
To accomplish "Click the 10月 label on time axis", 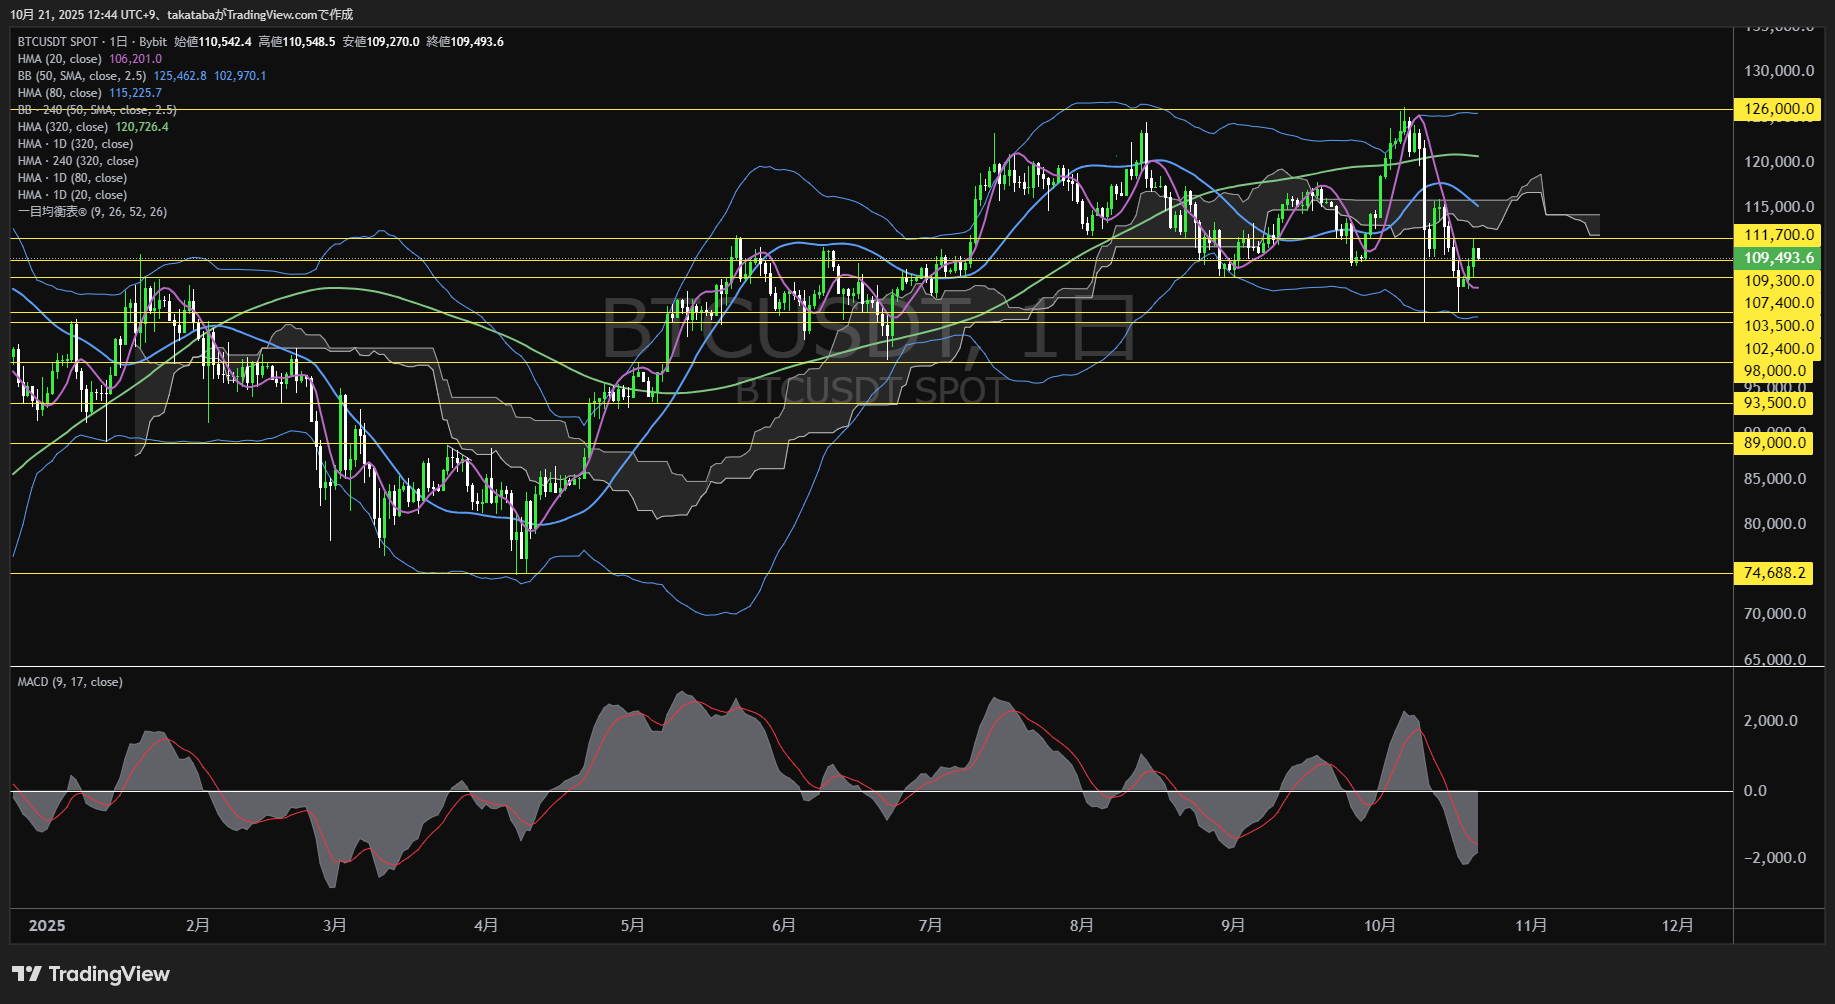I will click(x=1380, y=926).
